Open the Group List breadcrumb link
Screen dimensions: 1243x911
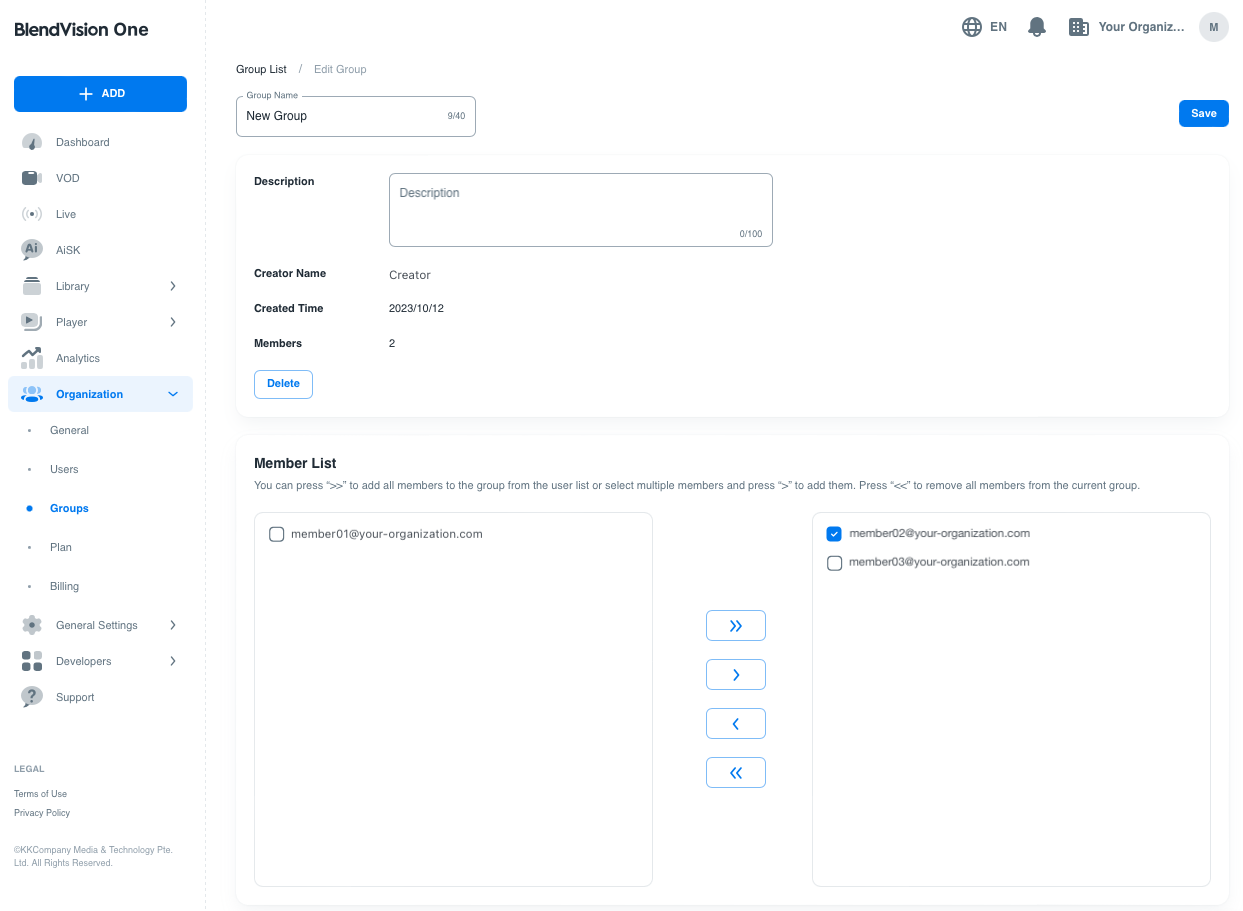tap(261, 69)
